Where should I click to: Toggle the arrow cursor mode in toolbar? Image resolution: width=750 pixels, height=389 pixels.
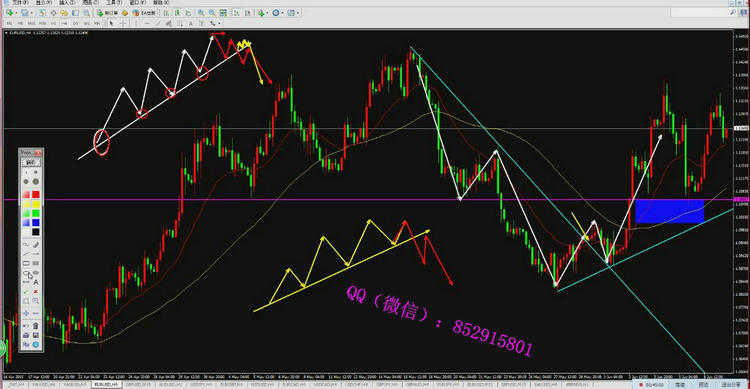(111, 23)
